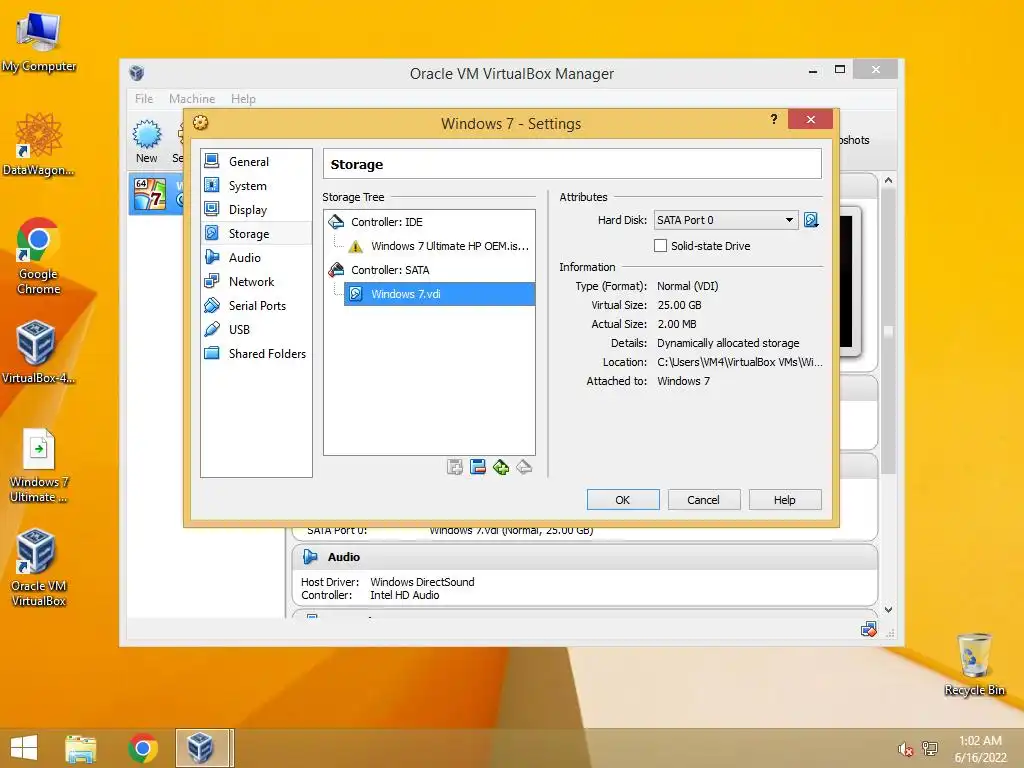Screen dimensions: 1024x768
Task: Open the File menu in VirtualBox Manager
Action: click(x=144, y=99)
